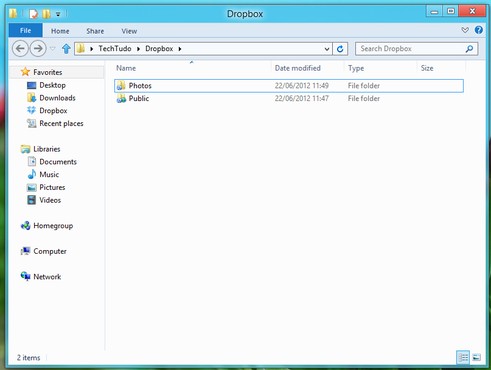Click the Music note icon
The image size is (491, 370).
click(x=32, y=174)
